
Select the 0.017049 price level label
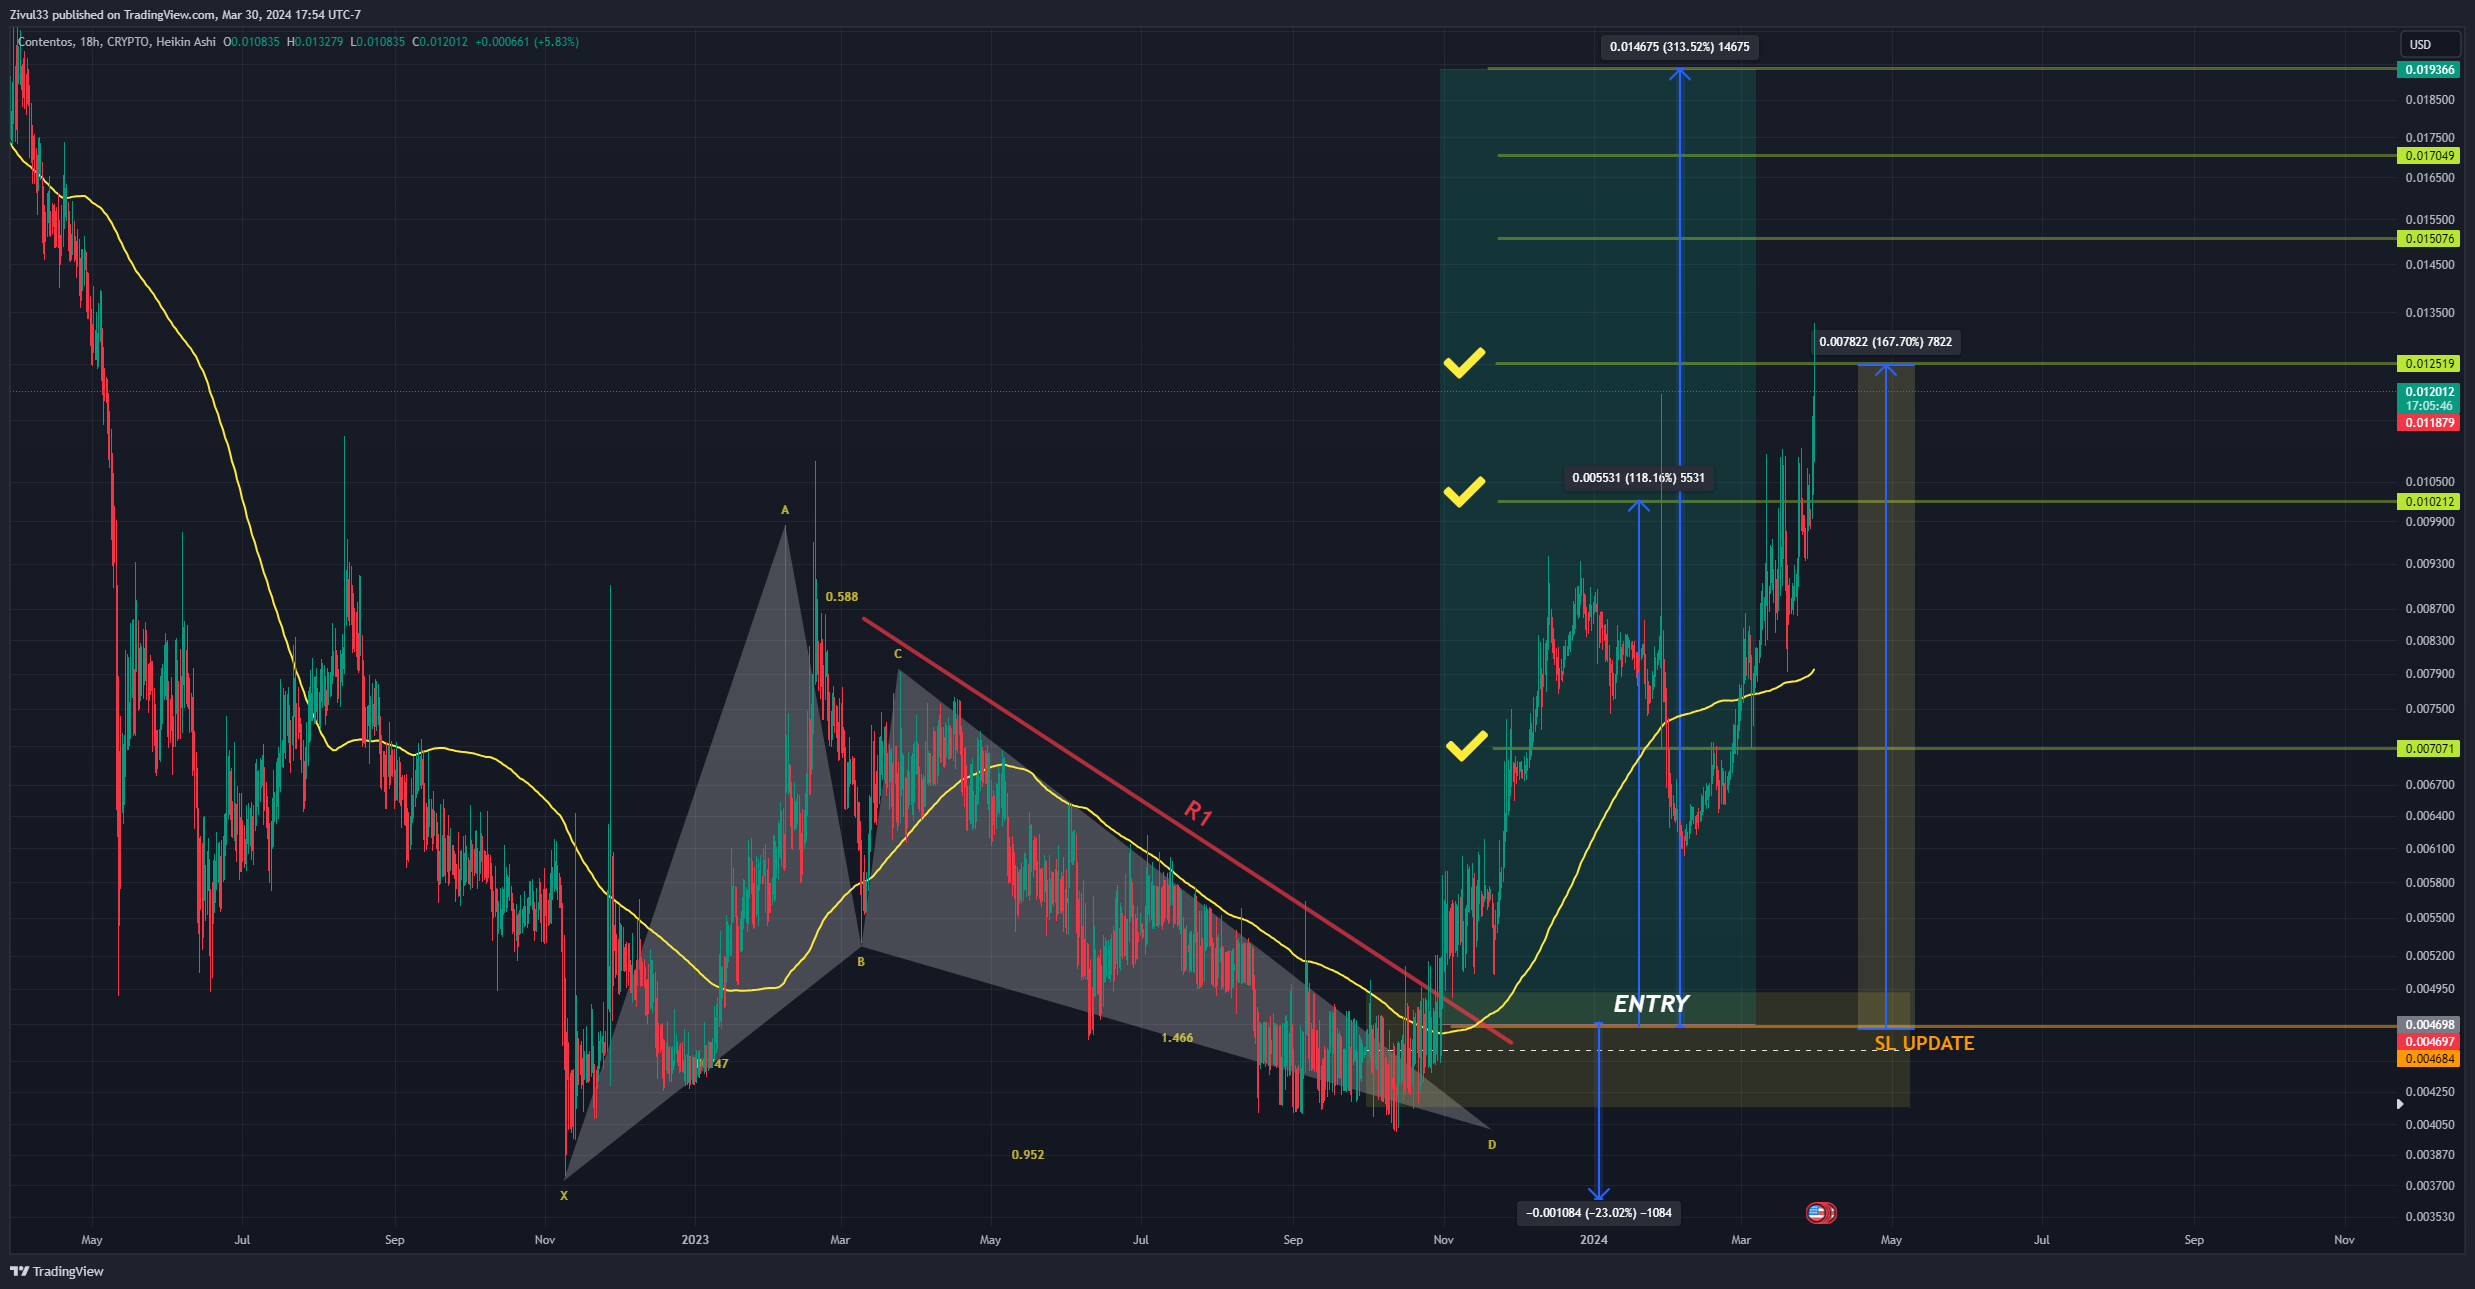click(2429, 156)
